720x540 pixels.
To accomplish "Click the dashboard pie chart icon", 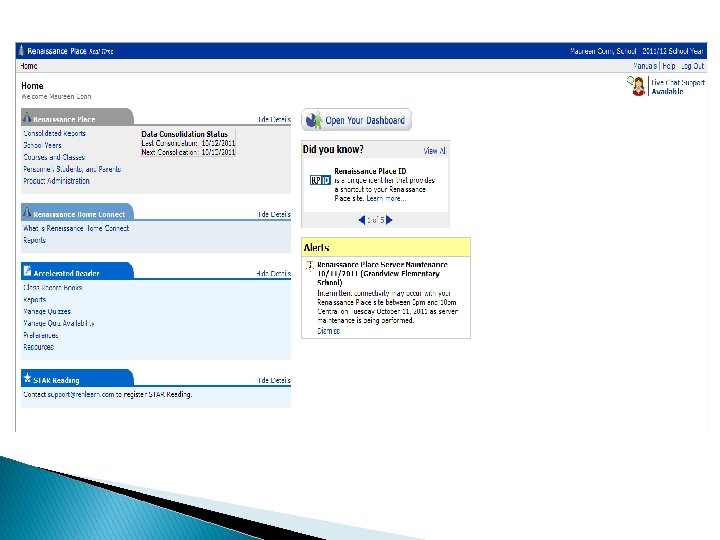I will click(314, 120).
